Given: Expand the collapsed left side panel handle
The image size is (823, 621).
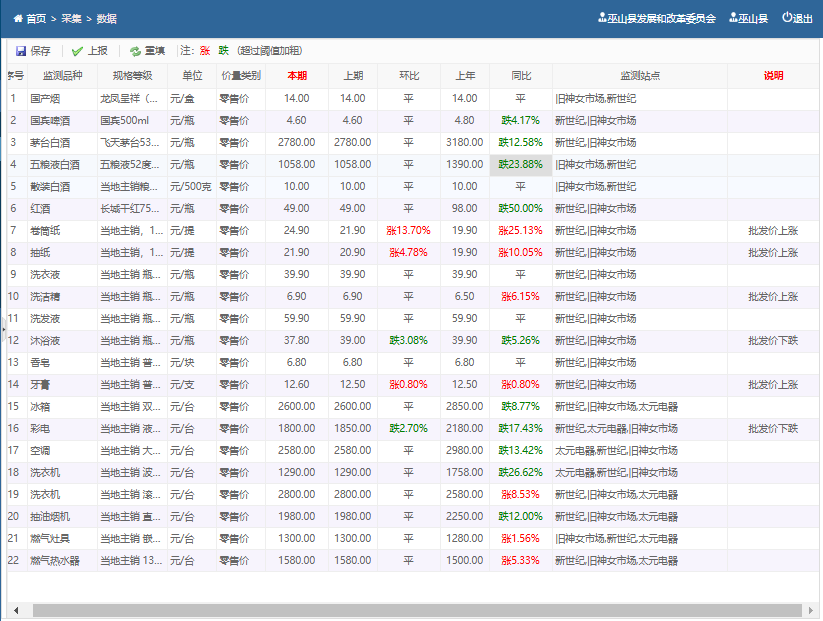Looking at the screenshot, I should pos(3,330).
